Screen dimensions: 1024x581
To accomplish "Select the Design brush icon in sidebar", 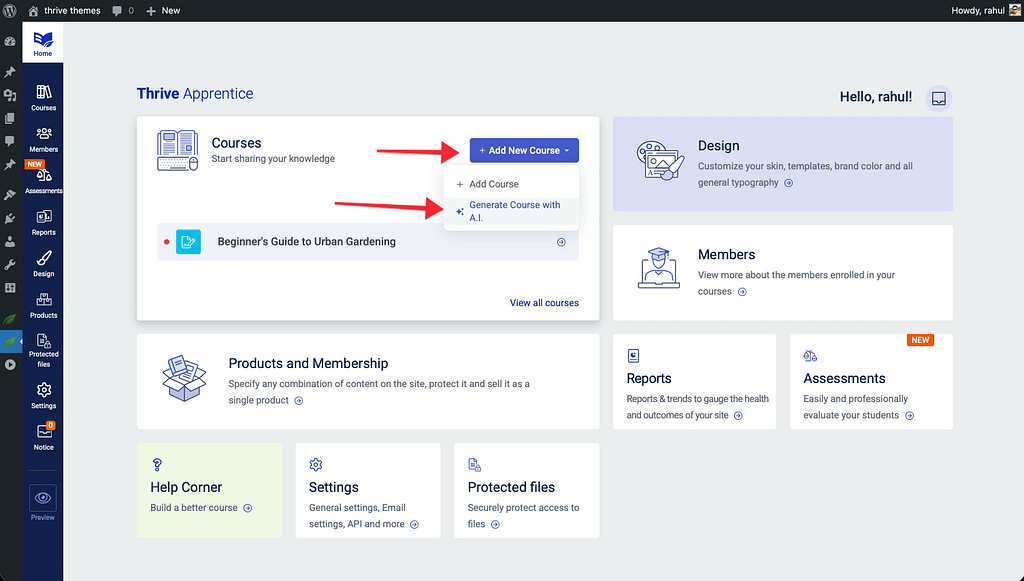I will click(43, 263).
